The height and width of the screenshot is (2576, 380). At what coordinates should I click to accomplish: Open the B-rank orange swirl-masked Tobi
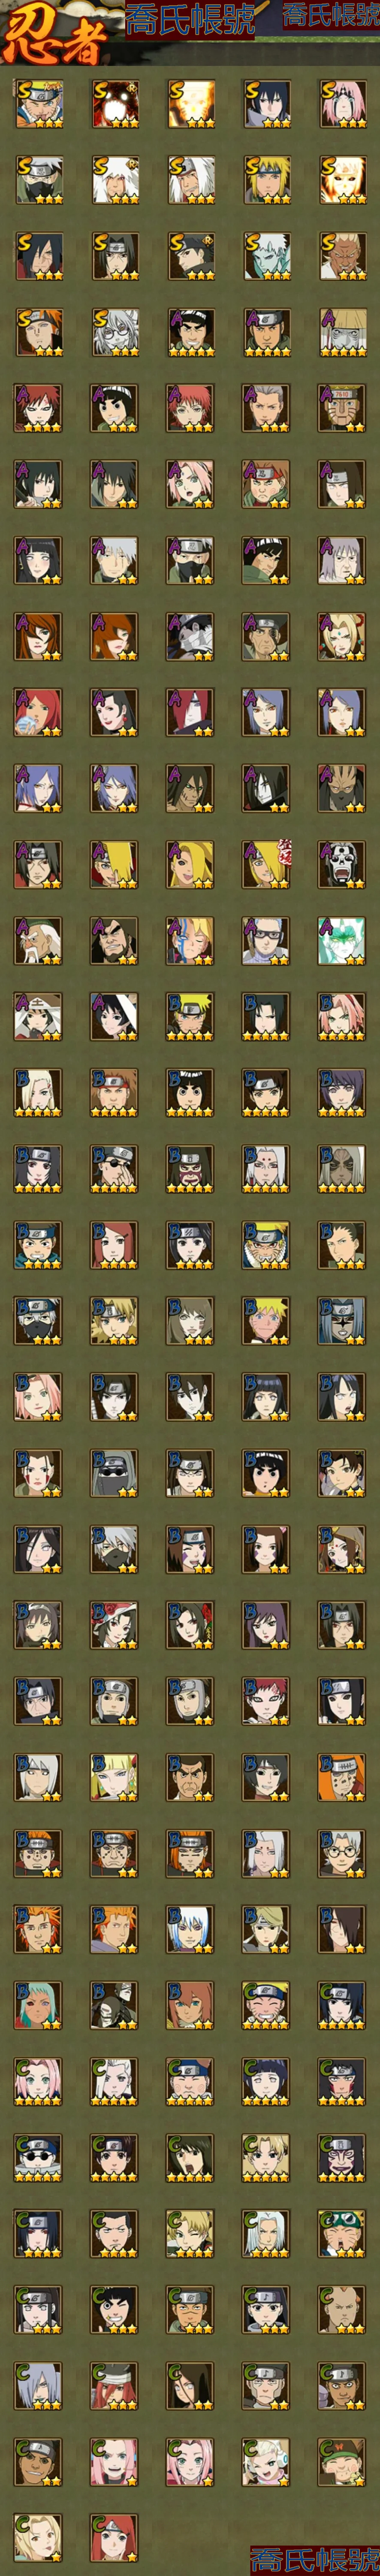pyautogui.click(x=342, y=1776)
